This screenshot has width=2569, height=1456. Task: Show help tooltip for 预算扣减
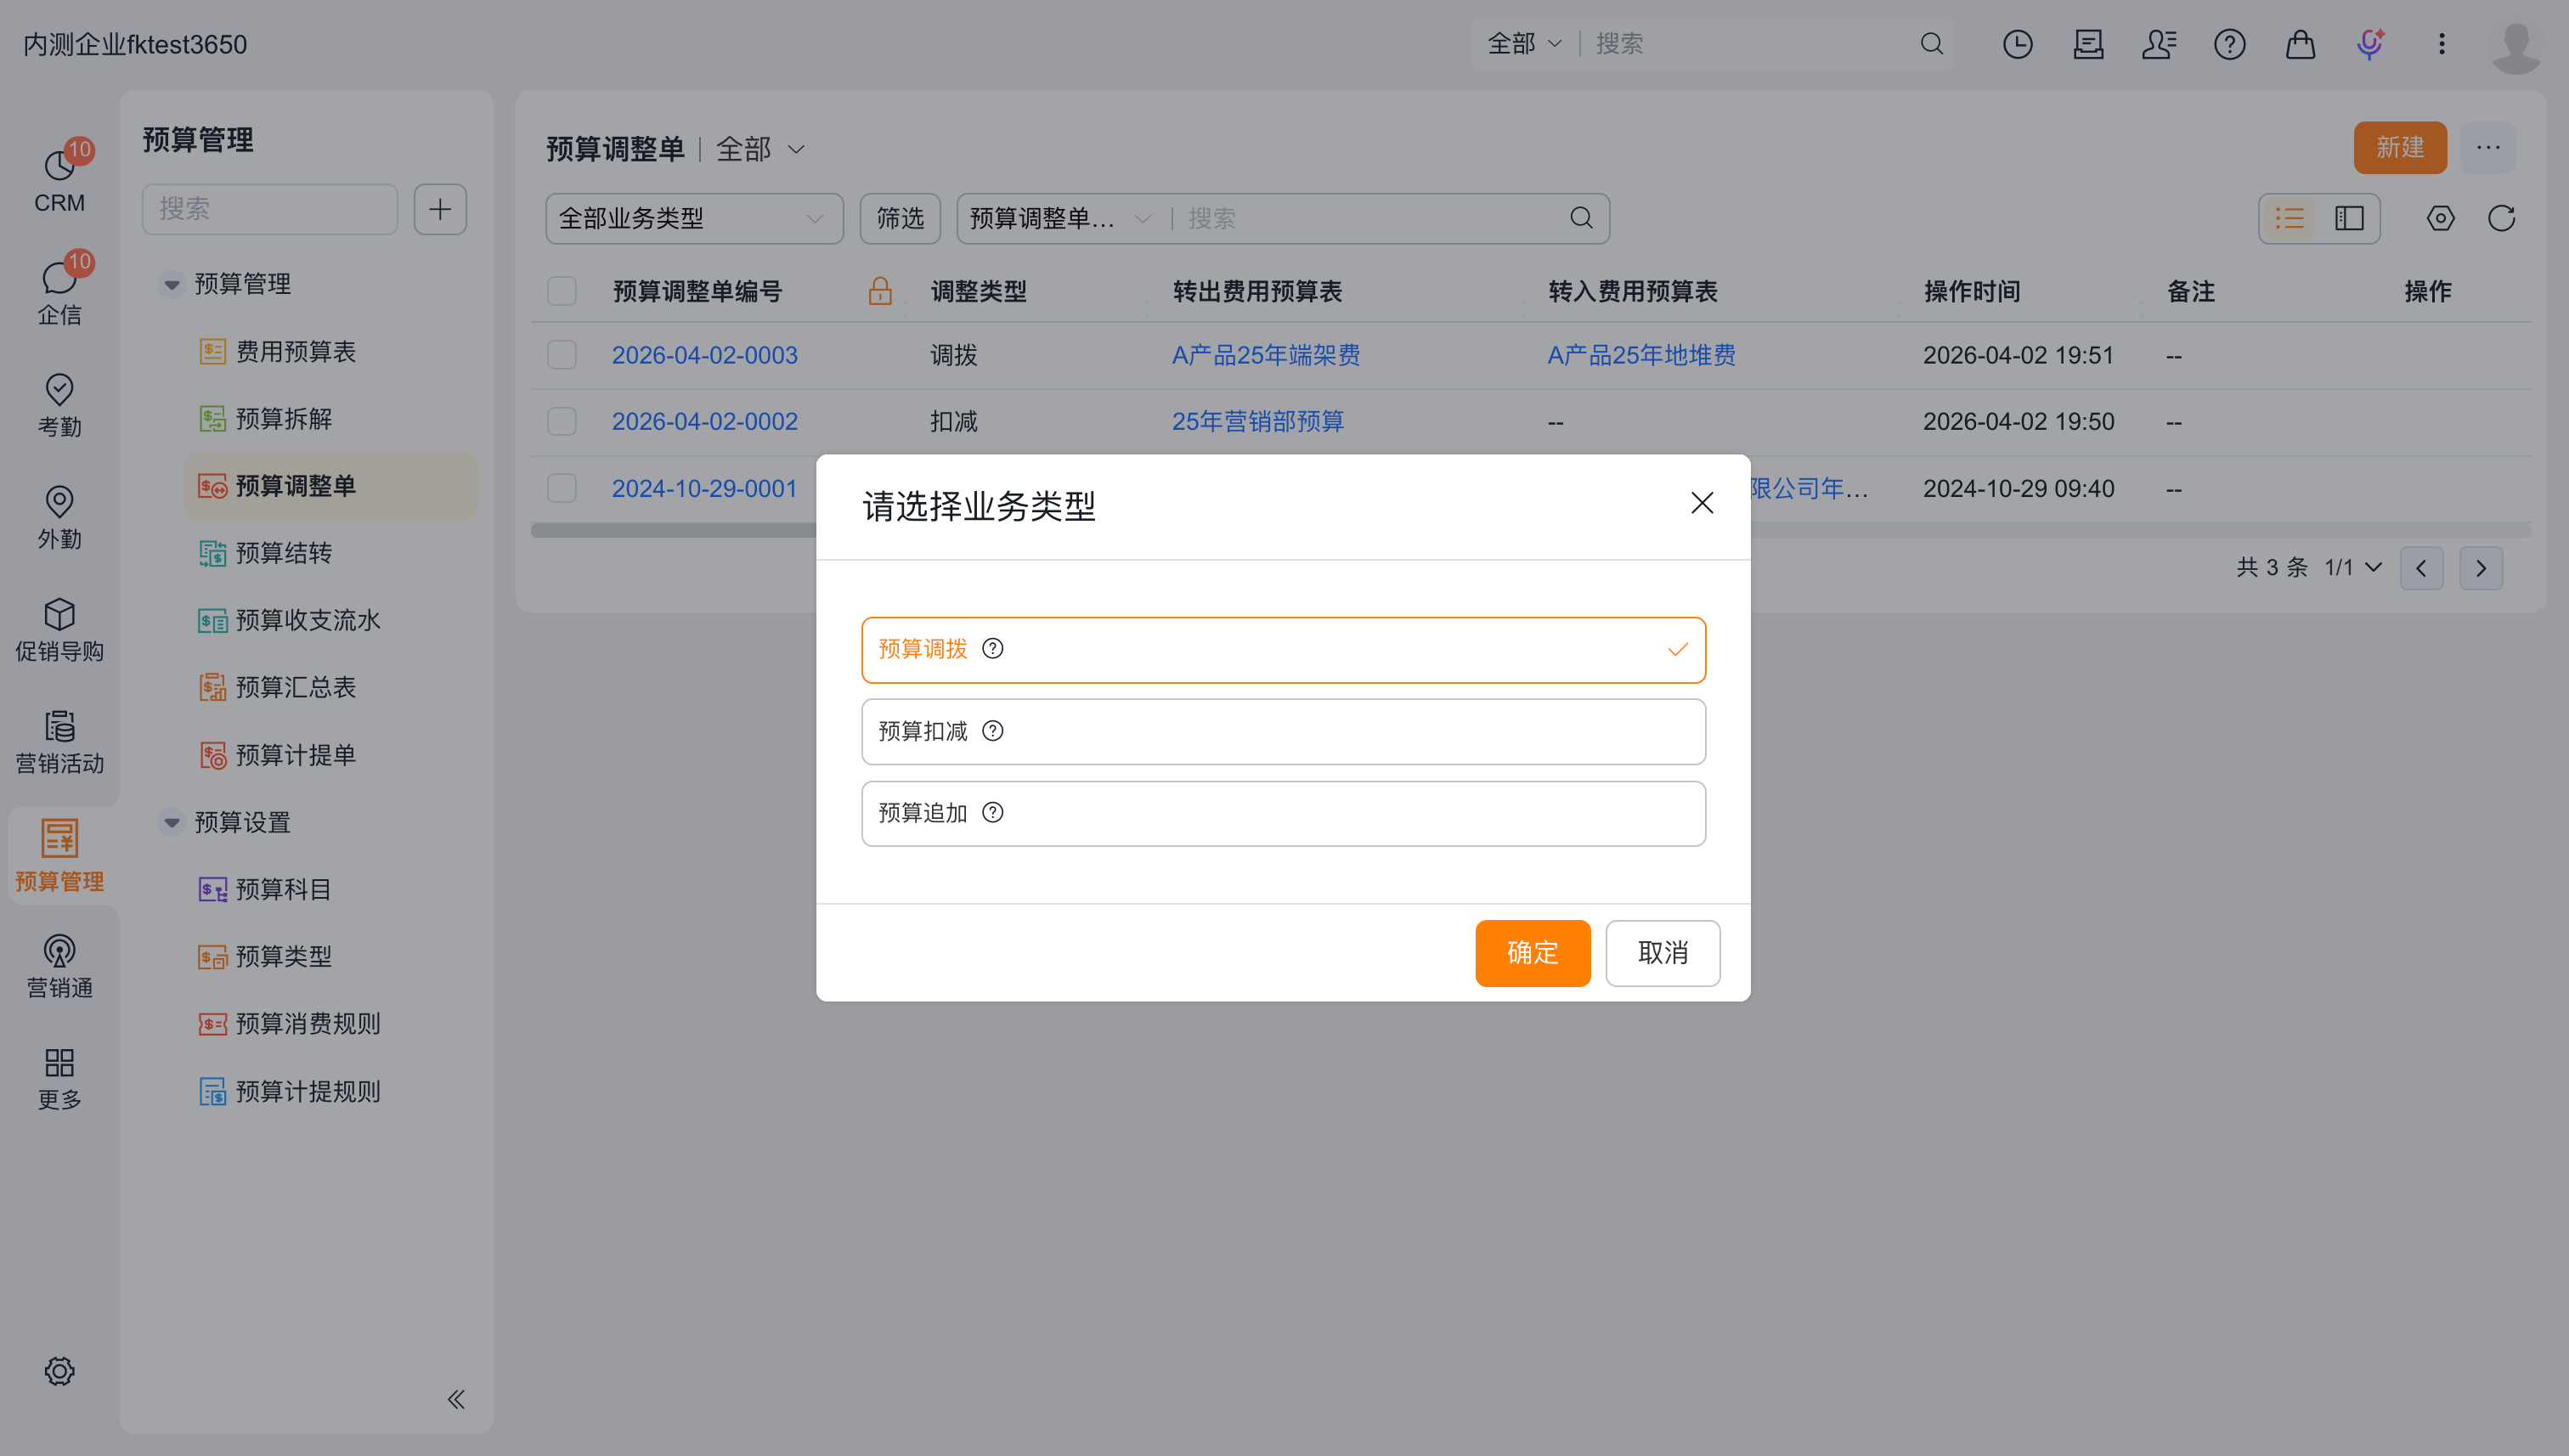[x=992, y=731]
